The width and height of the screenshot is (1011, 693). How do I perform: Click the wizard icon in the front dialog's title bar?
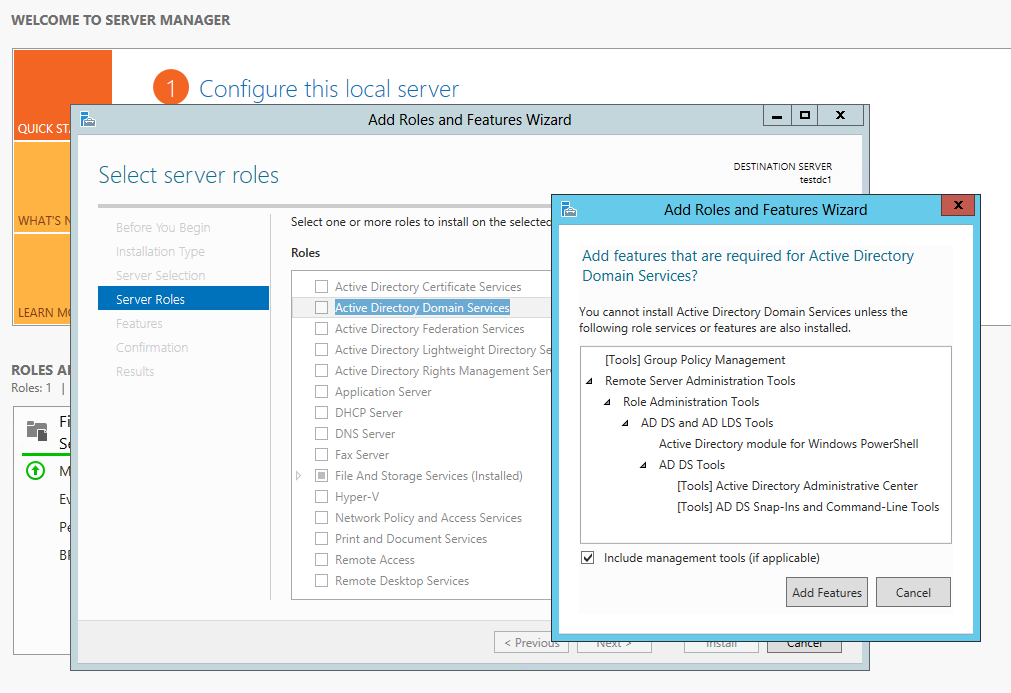569,210
